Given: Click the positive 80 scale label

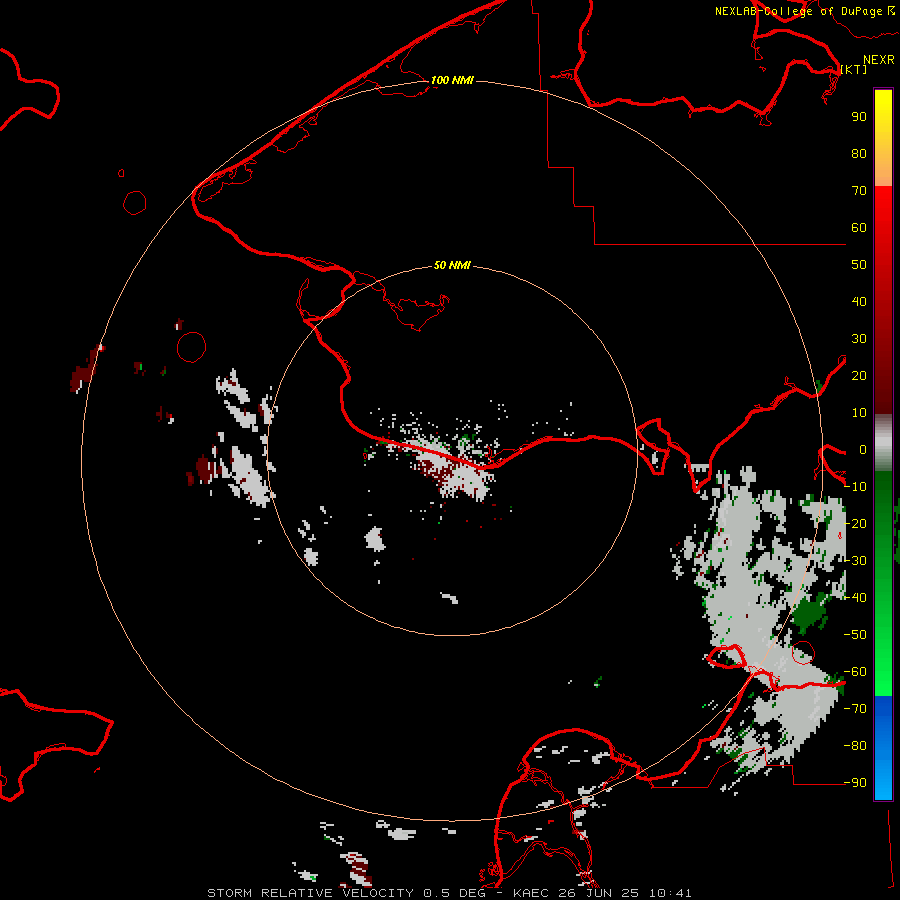Looking at the screenshot, I should tap(859, 154).
